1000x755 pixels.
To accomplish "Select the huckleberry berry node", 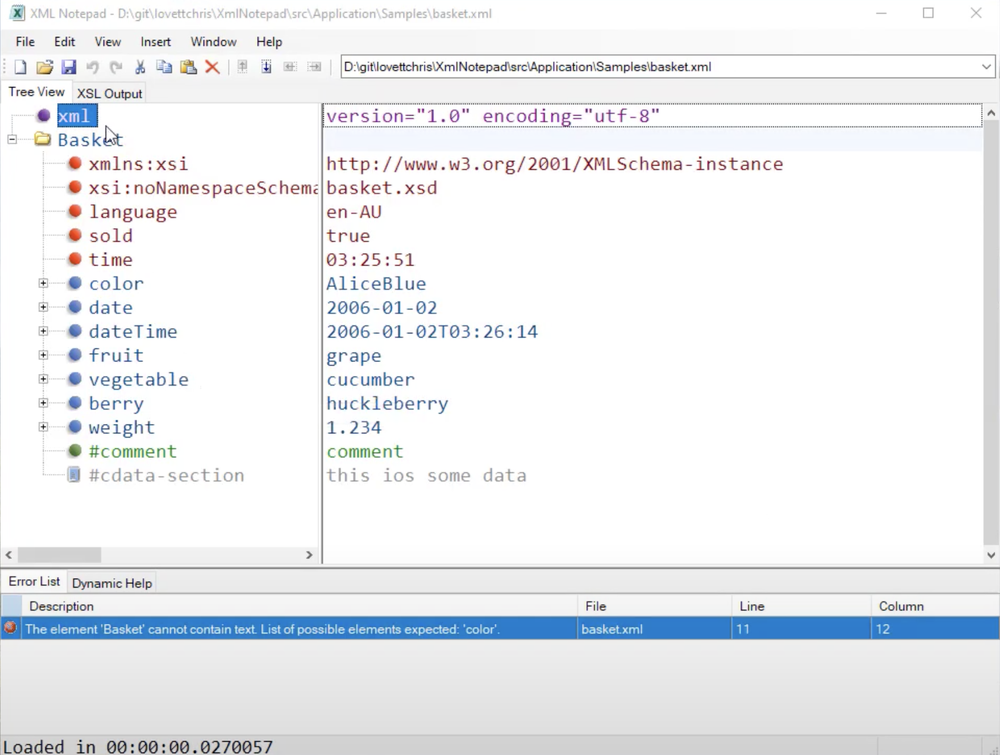I will coord(116,403).
